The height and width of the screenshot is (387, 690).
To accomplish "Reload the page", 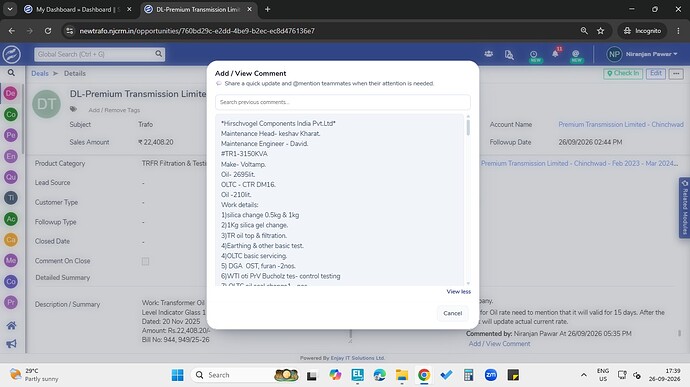I will click(48, 31).
